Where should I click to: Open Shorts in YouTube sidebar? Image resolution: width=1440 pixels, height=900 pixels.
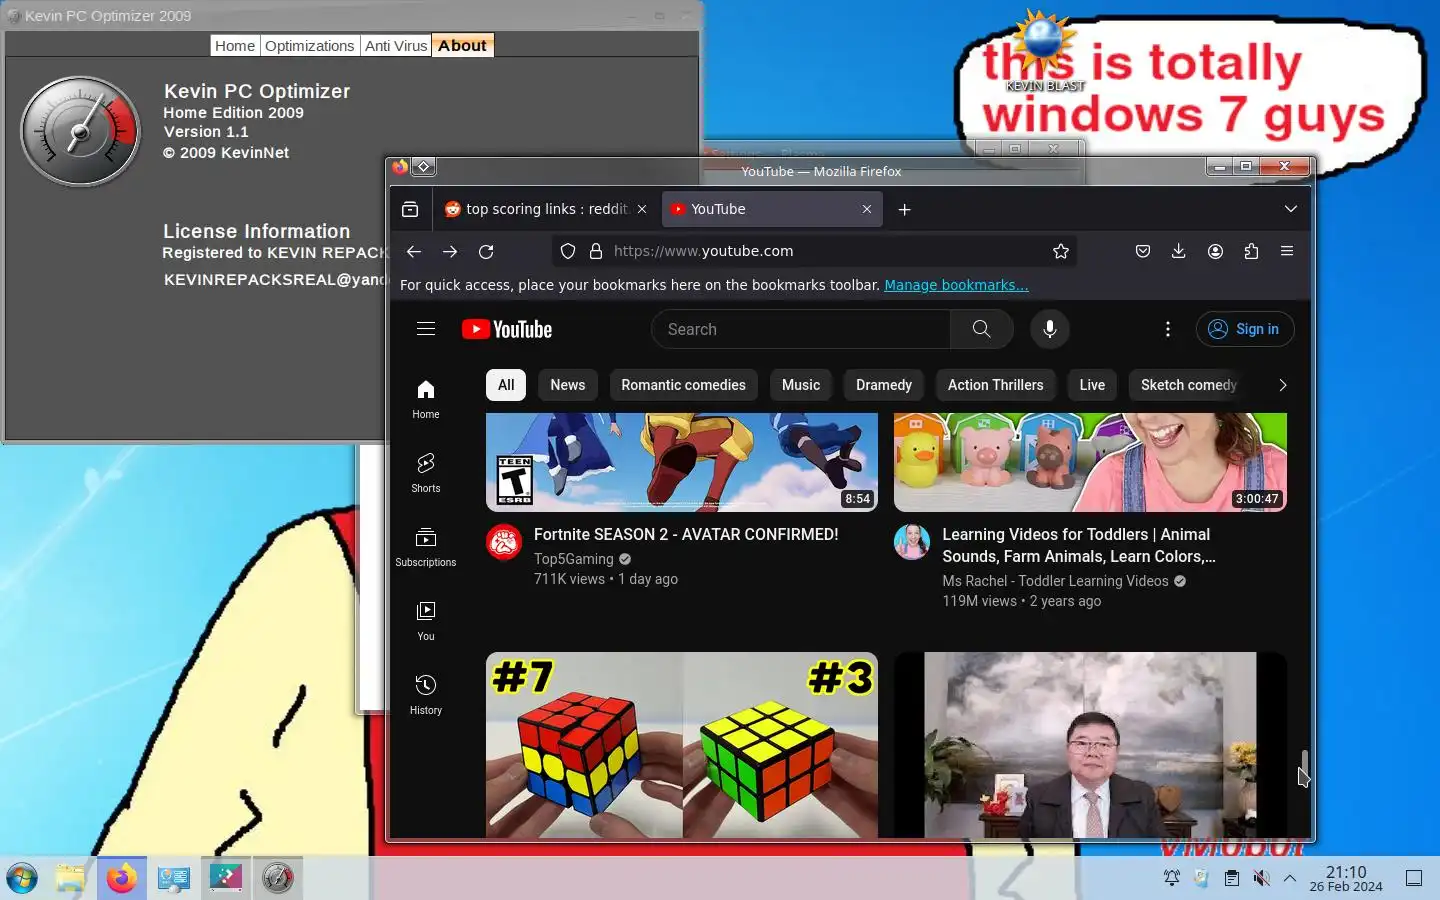[x=426, y=473]
